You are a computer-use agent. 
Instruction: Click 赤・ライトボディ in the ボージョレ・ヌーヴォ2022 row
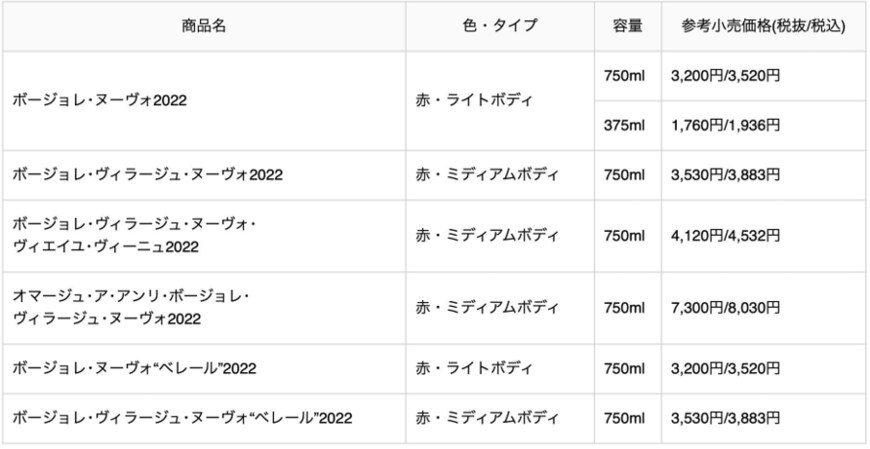474,101
